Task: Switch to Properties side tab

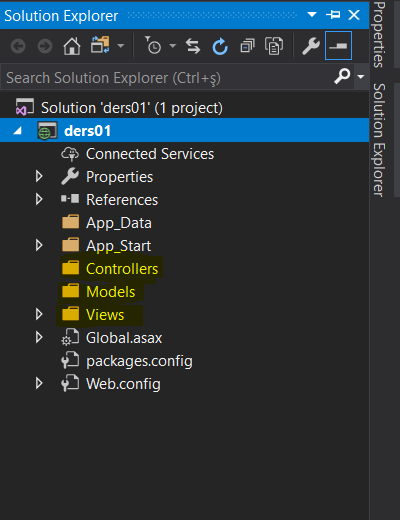Action: pos(380,35)
